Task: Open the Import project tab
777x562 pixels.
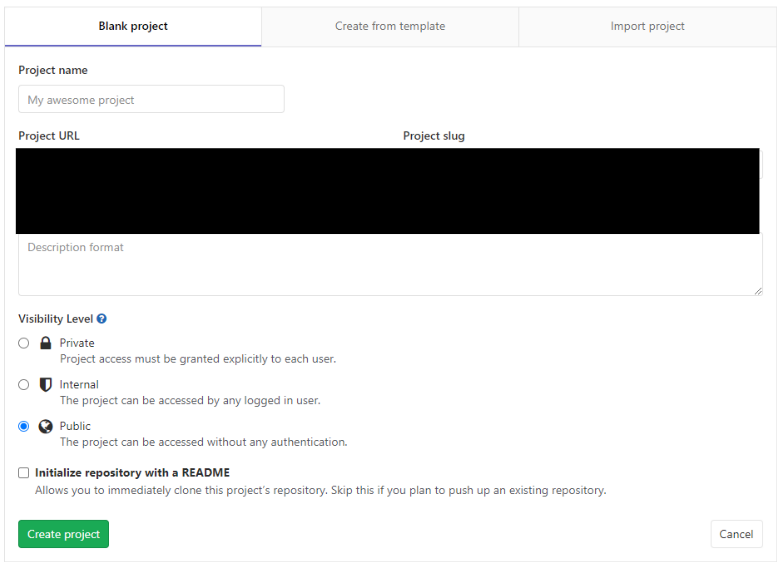Action: tap(647, 26)
